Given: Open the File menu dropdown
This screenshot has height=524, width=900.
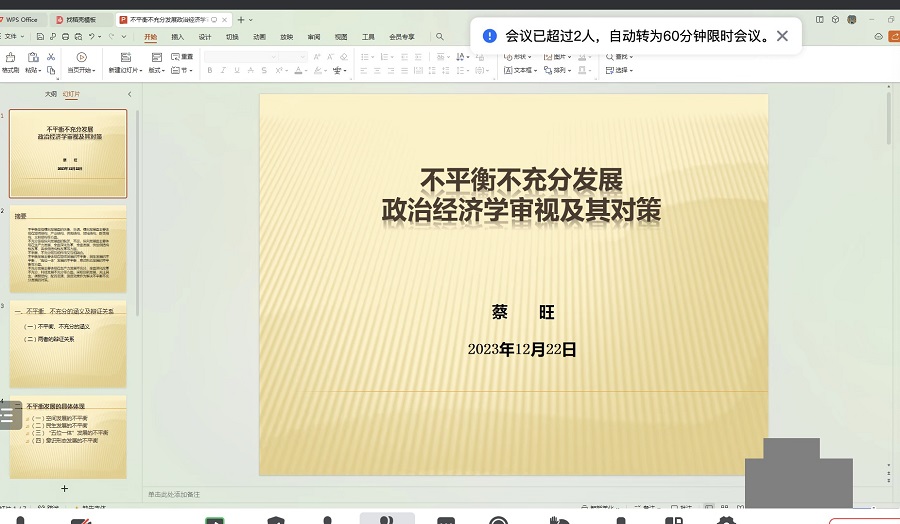Looking at the screenshot, I should [x=14, y=37].
